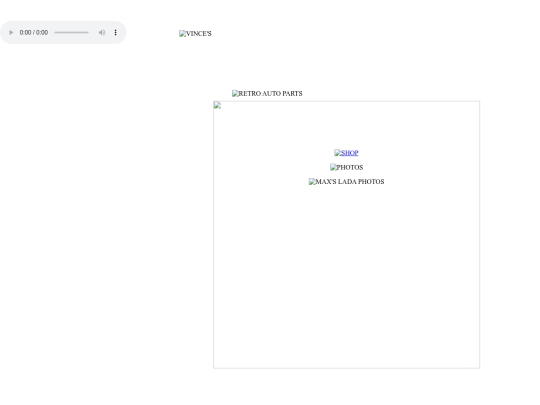Open audio player's three-dot options menu
The image size is (540, 405).
115,32
